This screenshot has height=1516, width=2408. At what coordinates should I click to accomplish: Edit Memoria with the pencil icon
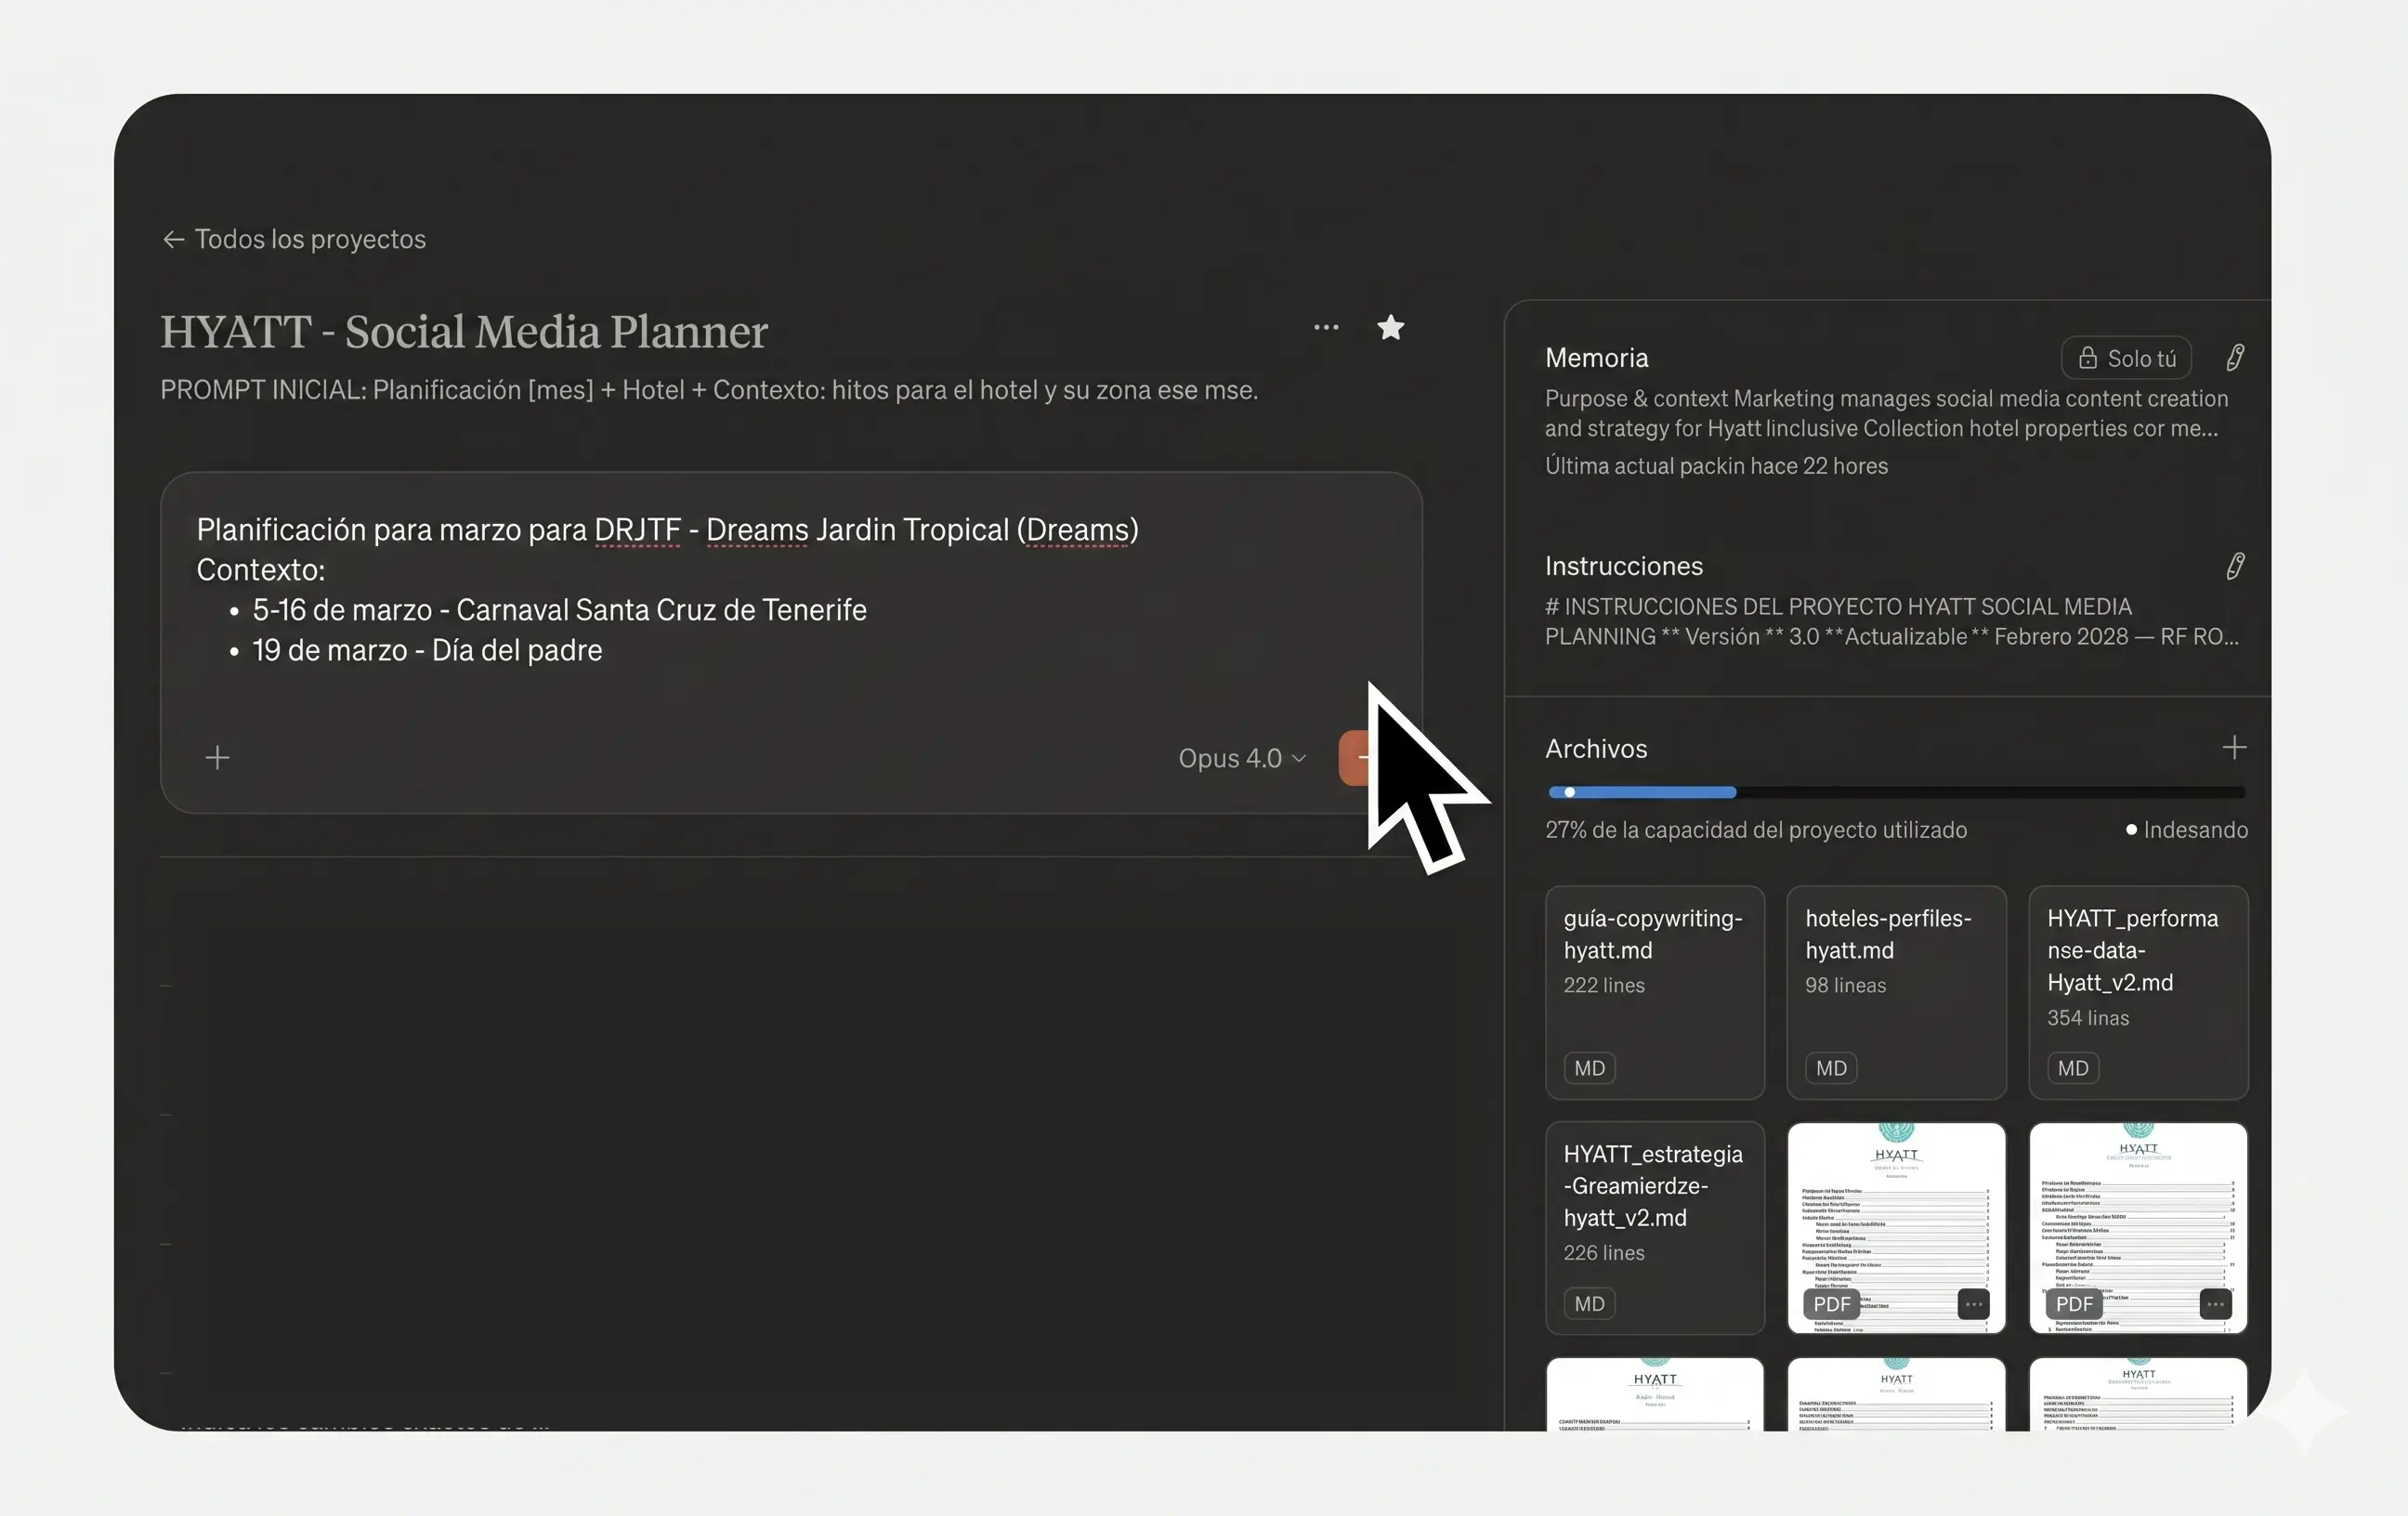point(2235,358)
